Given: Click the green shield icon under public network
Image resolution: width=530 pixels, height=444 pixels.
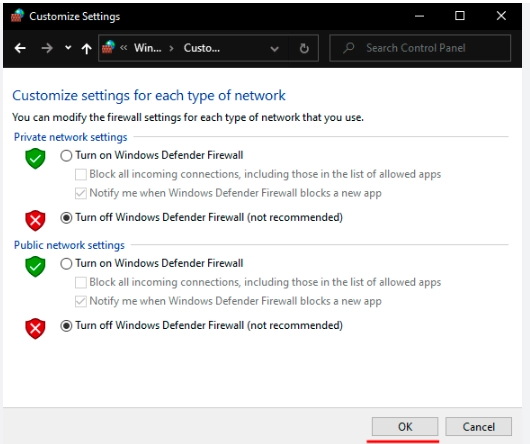Looking at the screenshot, I should coord(35,266).
